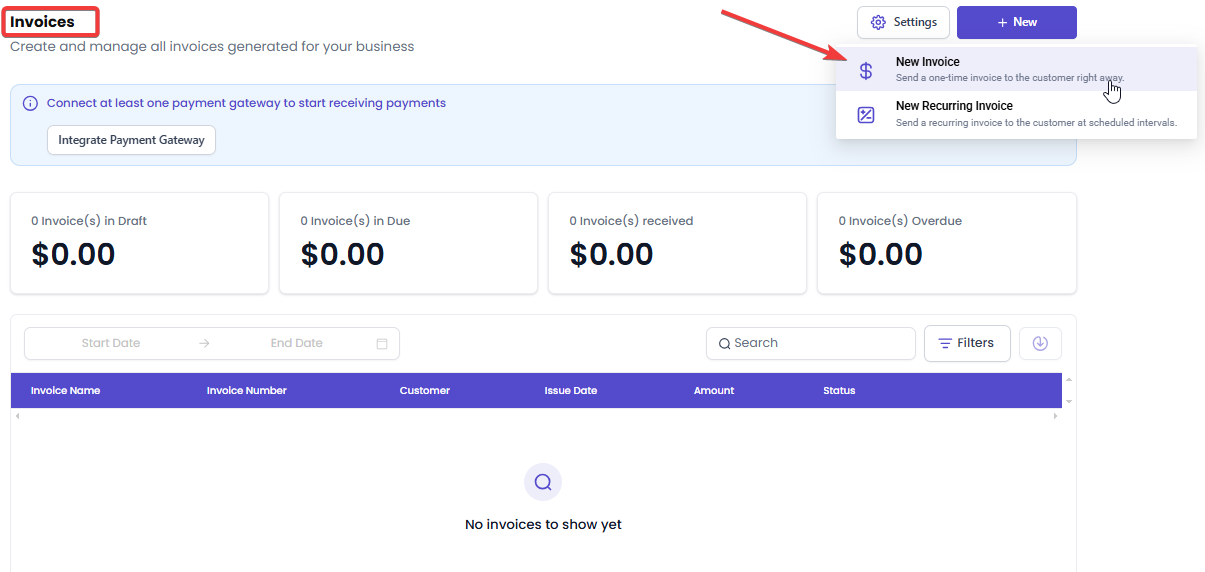This screenshot has width=1205, height=572.
Task: Click the download icon beside Filters
Action: (1040, 343)
